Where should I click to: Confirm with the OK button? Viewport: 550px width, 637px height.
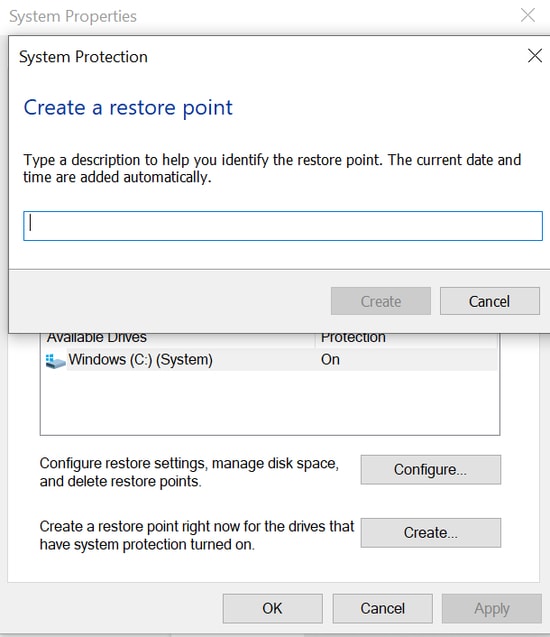(273, 608)
